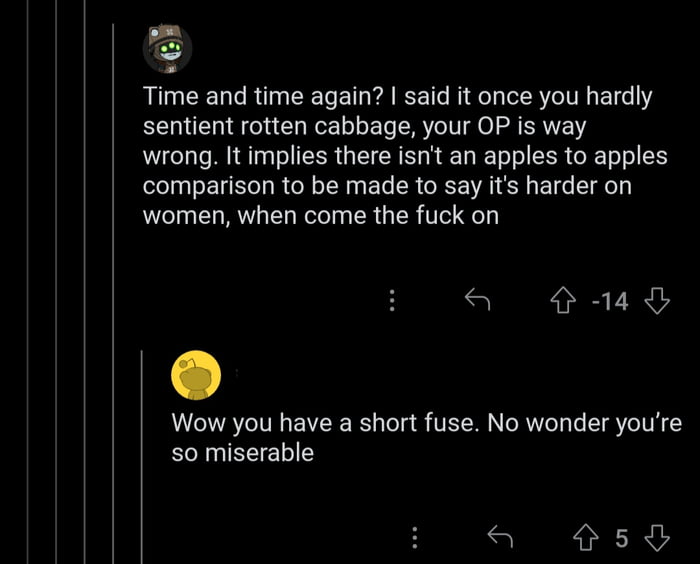Open the yellow Snoo avatar's profile
Screen dimensions: 700x564
click(x=196, y=375)
